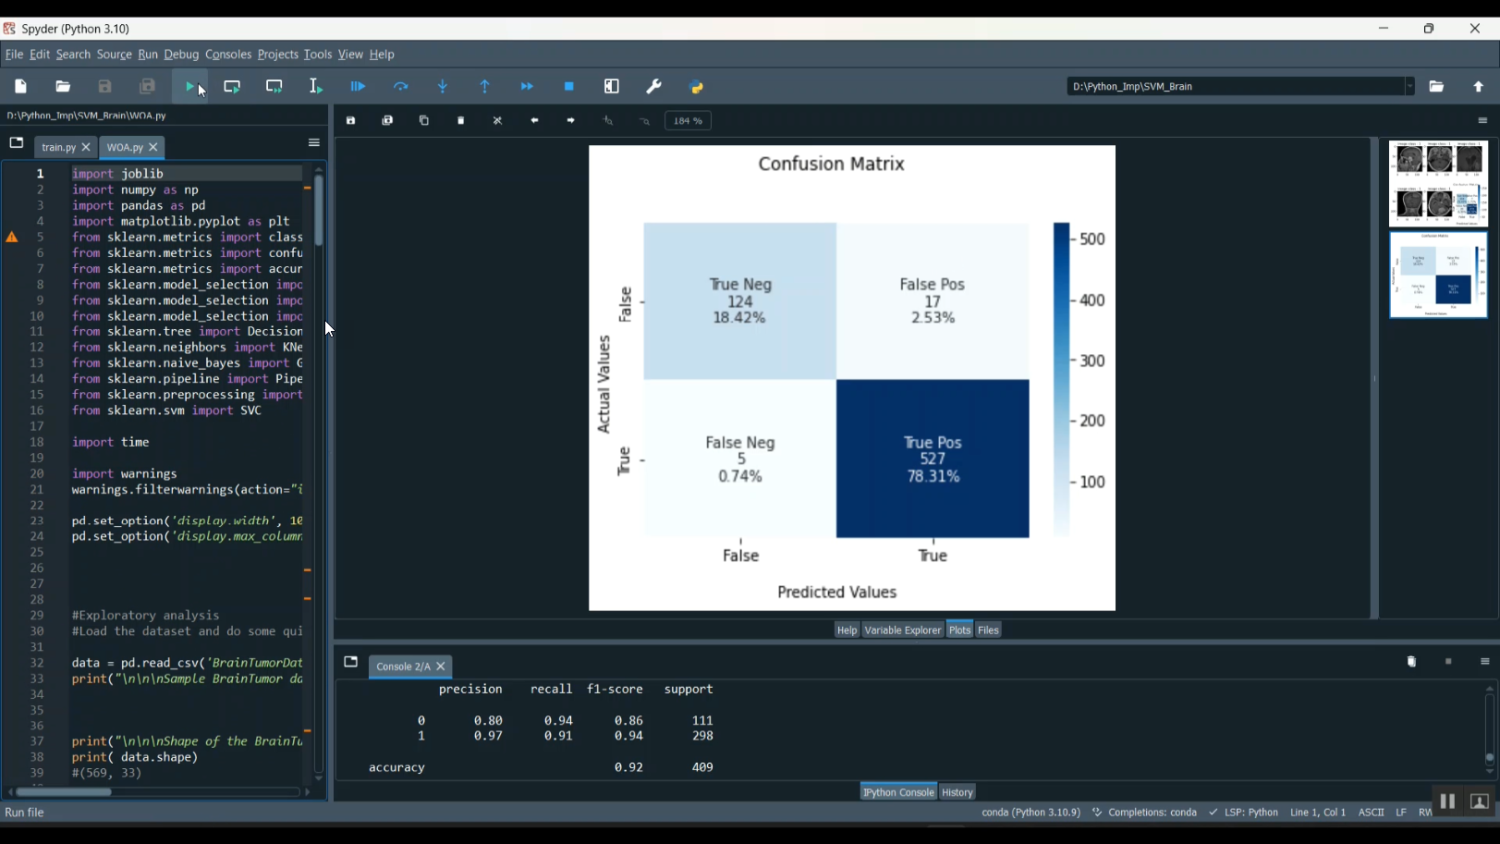The height and width of the screenshot is (844, 1500).
Task: Click the Run current cell icon
Action: (232, 87)
